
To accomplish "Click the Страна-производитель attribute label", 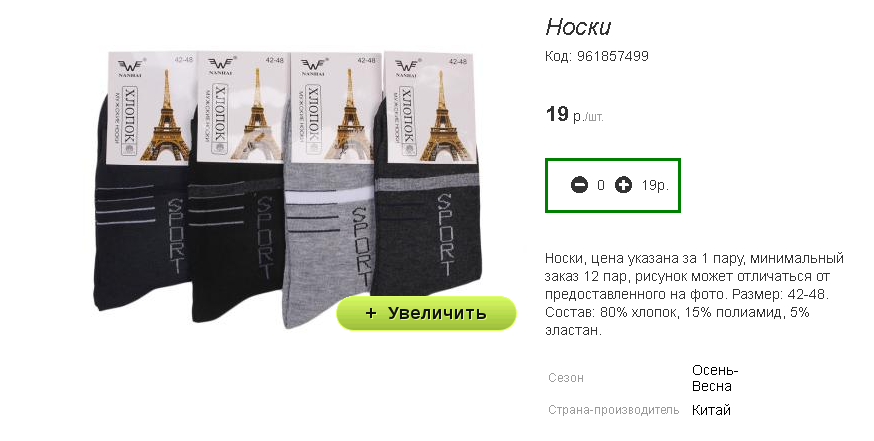I will coord(613,410).
